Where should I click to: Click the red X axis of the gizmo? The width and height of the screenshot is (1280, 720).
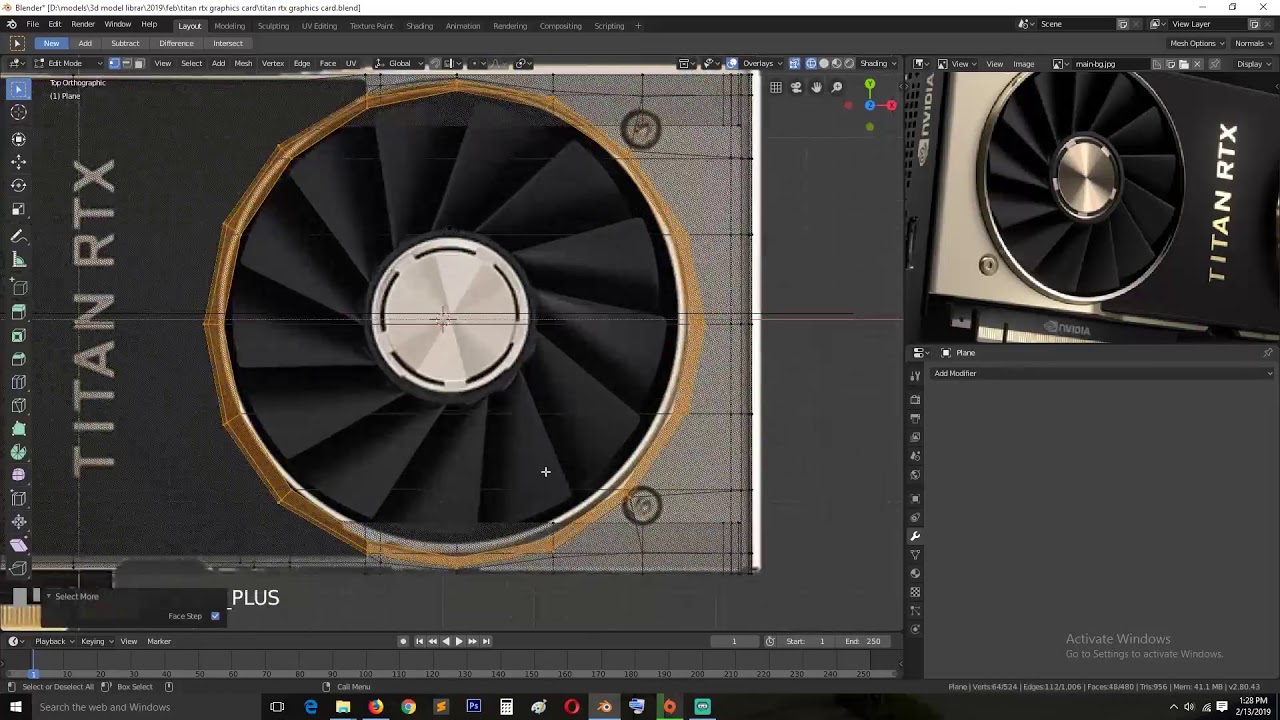[x=891, y=105]
